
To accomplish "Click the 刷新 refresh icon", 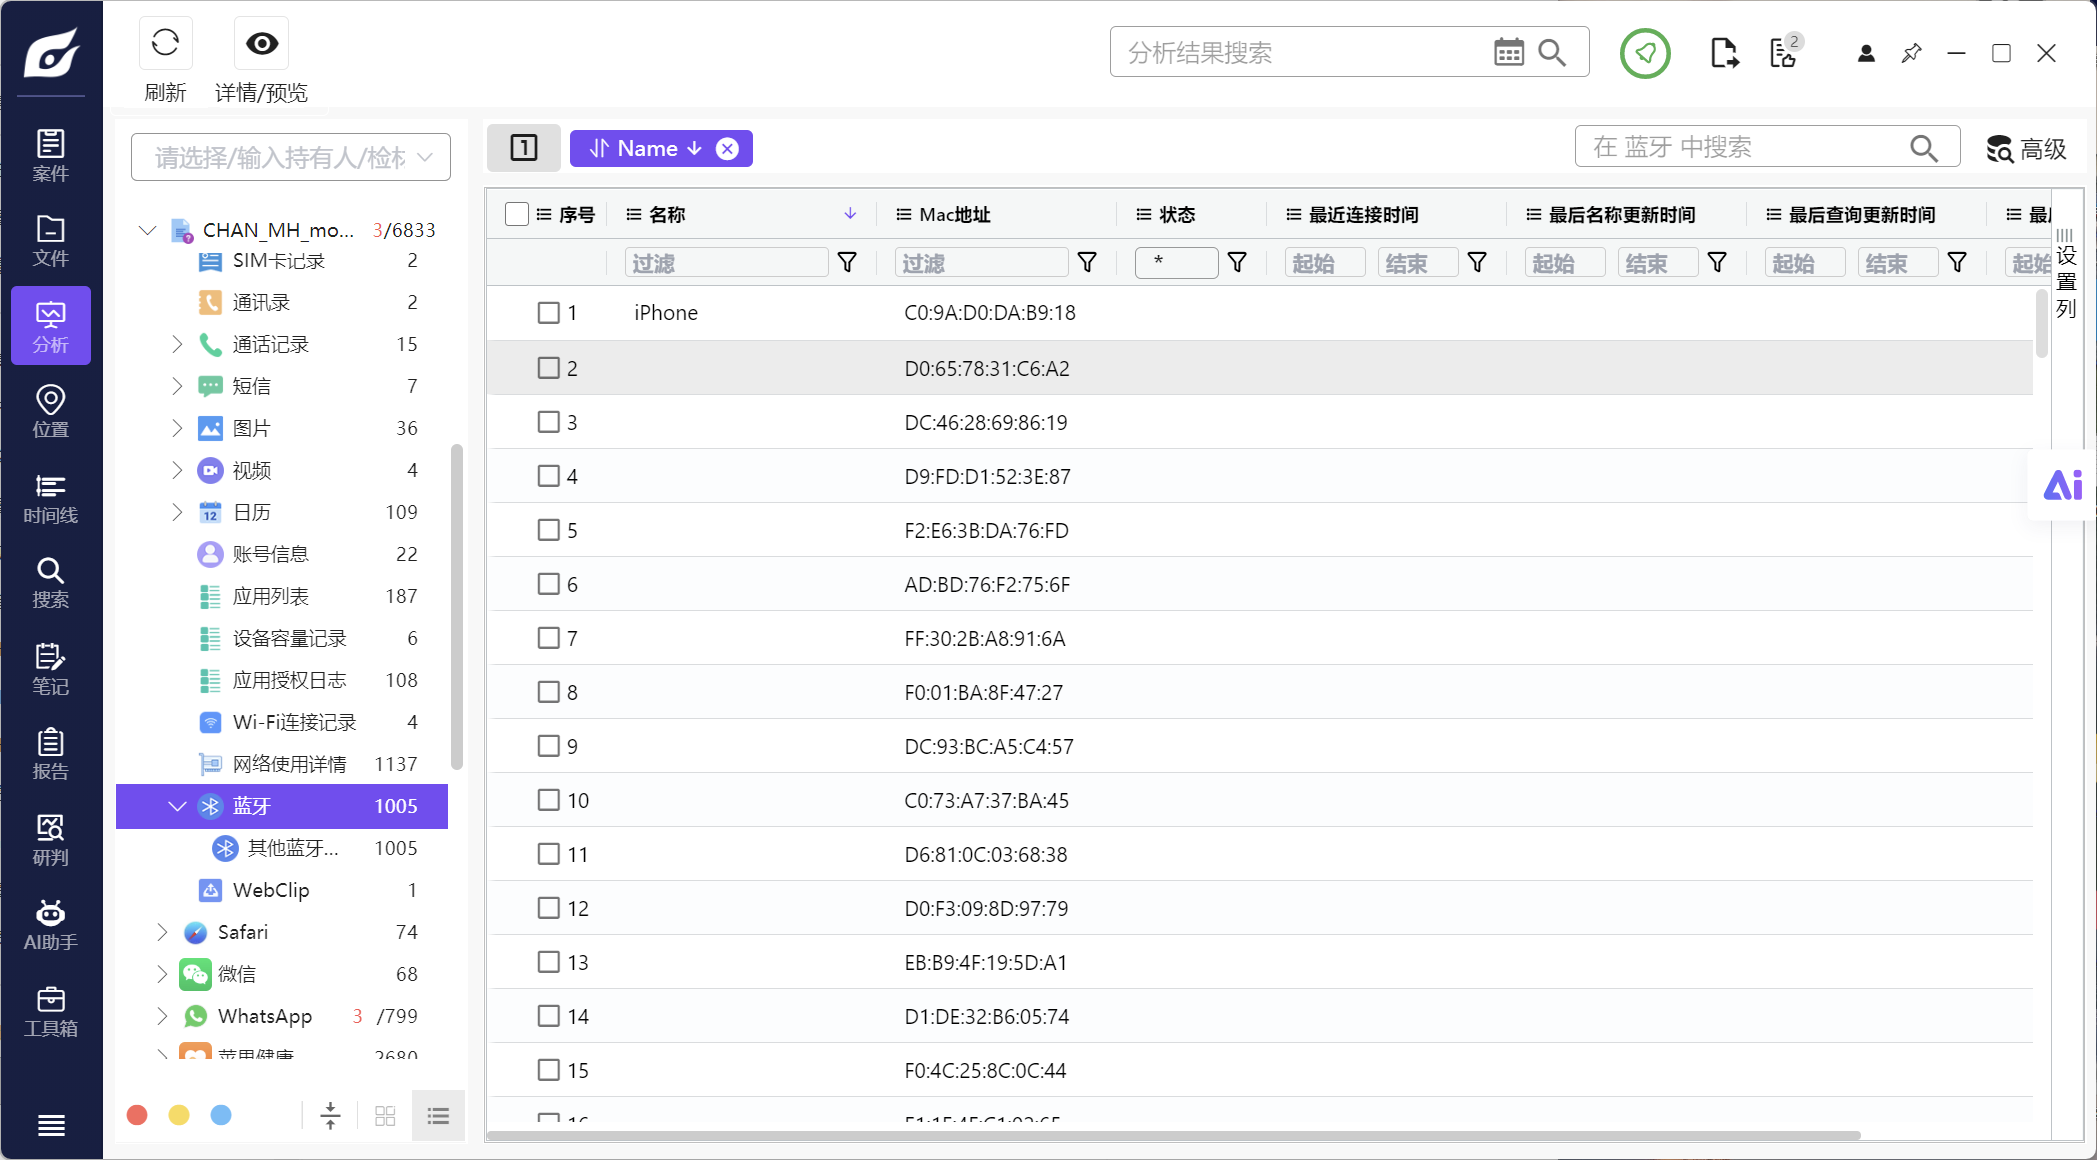I will pyautogui.click(x=165, y=43).
